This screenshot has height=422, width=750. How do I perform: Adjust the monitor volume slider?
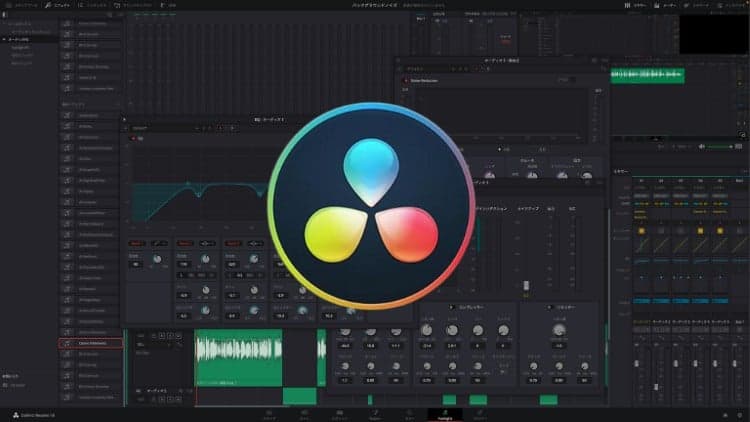[x=720, y=146]
